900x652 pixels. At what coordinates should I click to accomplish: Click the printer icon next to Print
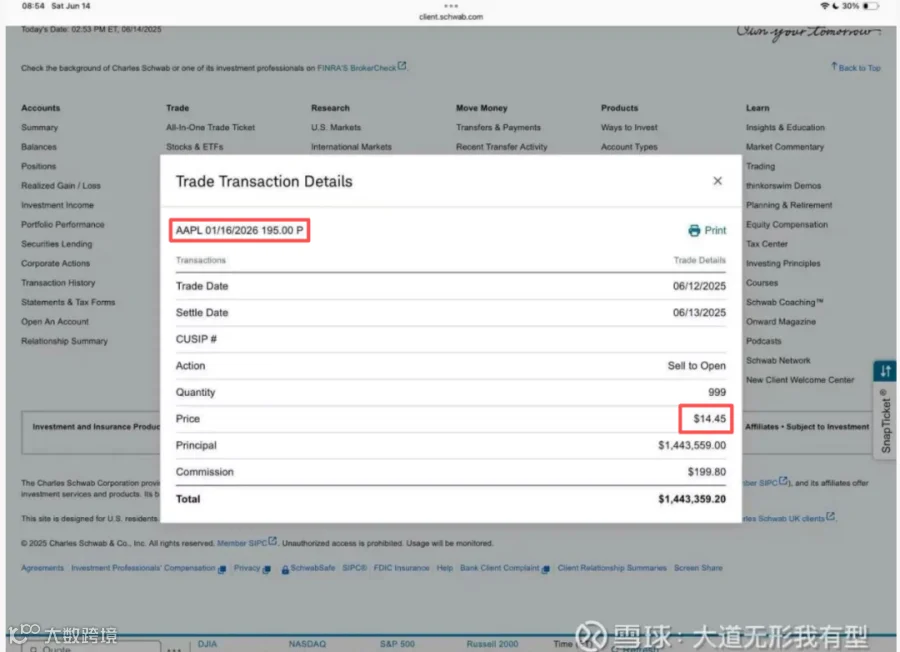point(694,231)
